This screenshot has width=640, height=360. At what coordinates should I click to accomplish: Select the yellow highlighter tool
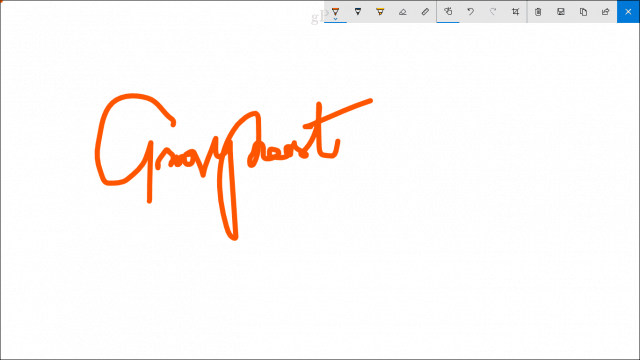coord(380,12)
